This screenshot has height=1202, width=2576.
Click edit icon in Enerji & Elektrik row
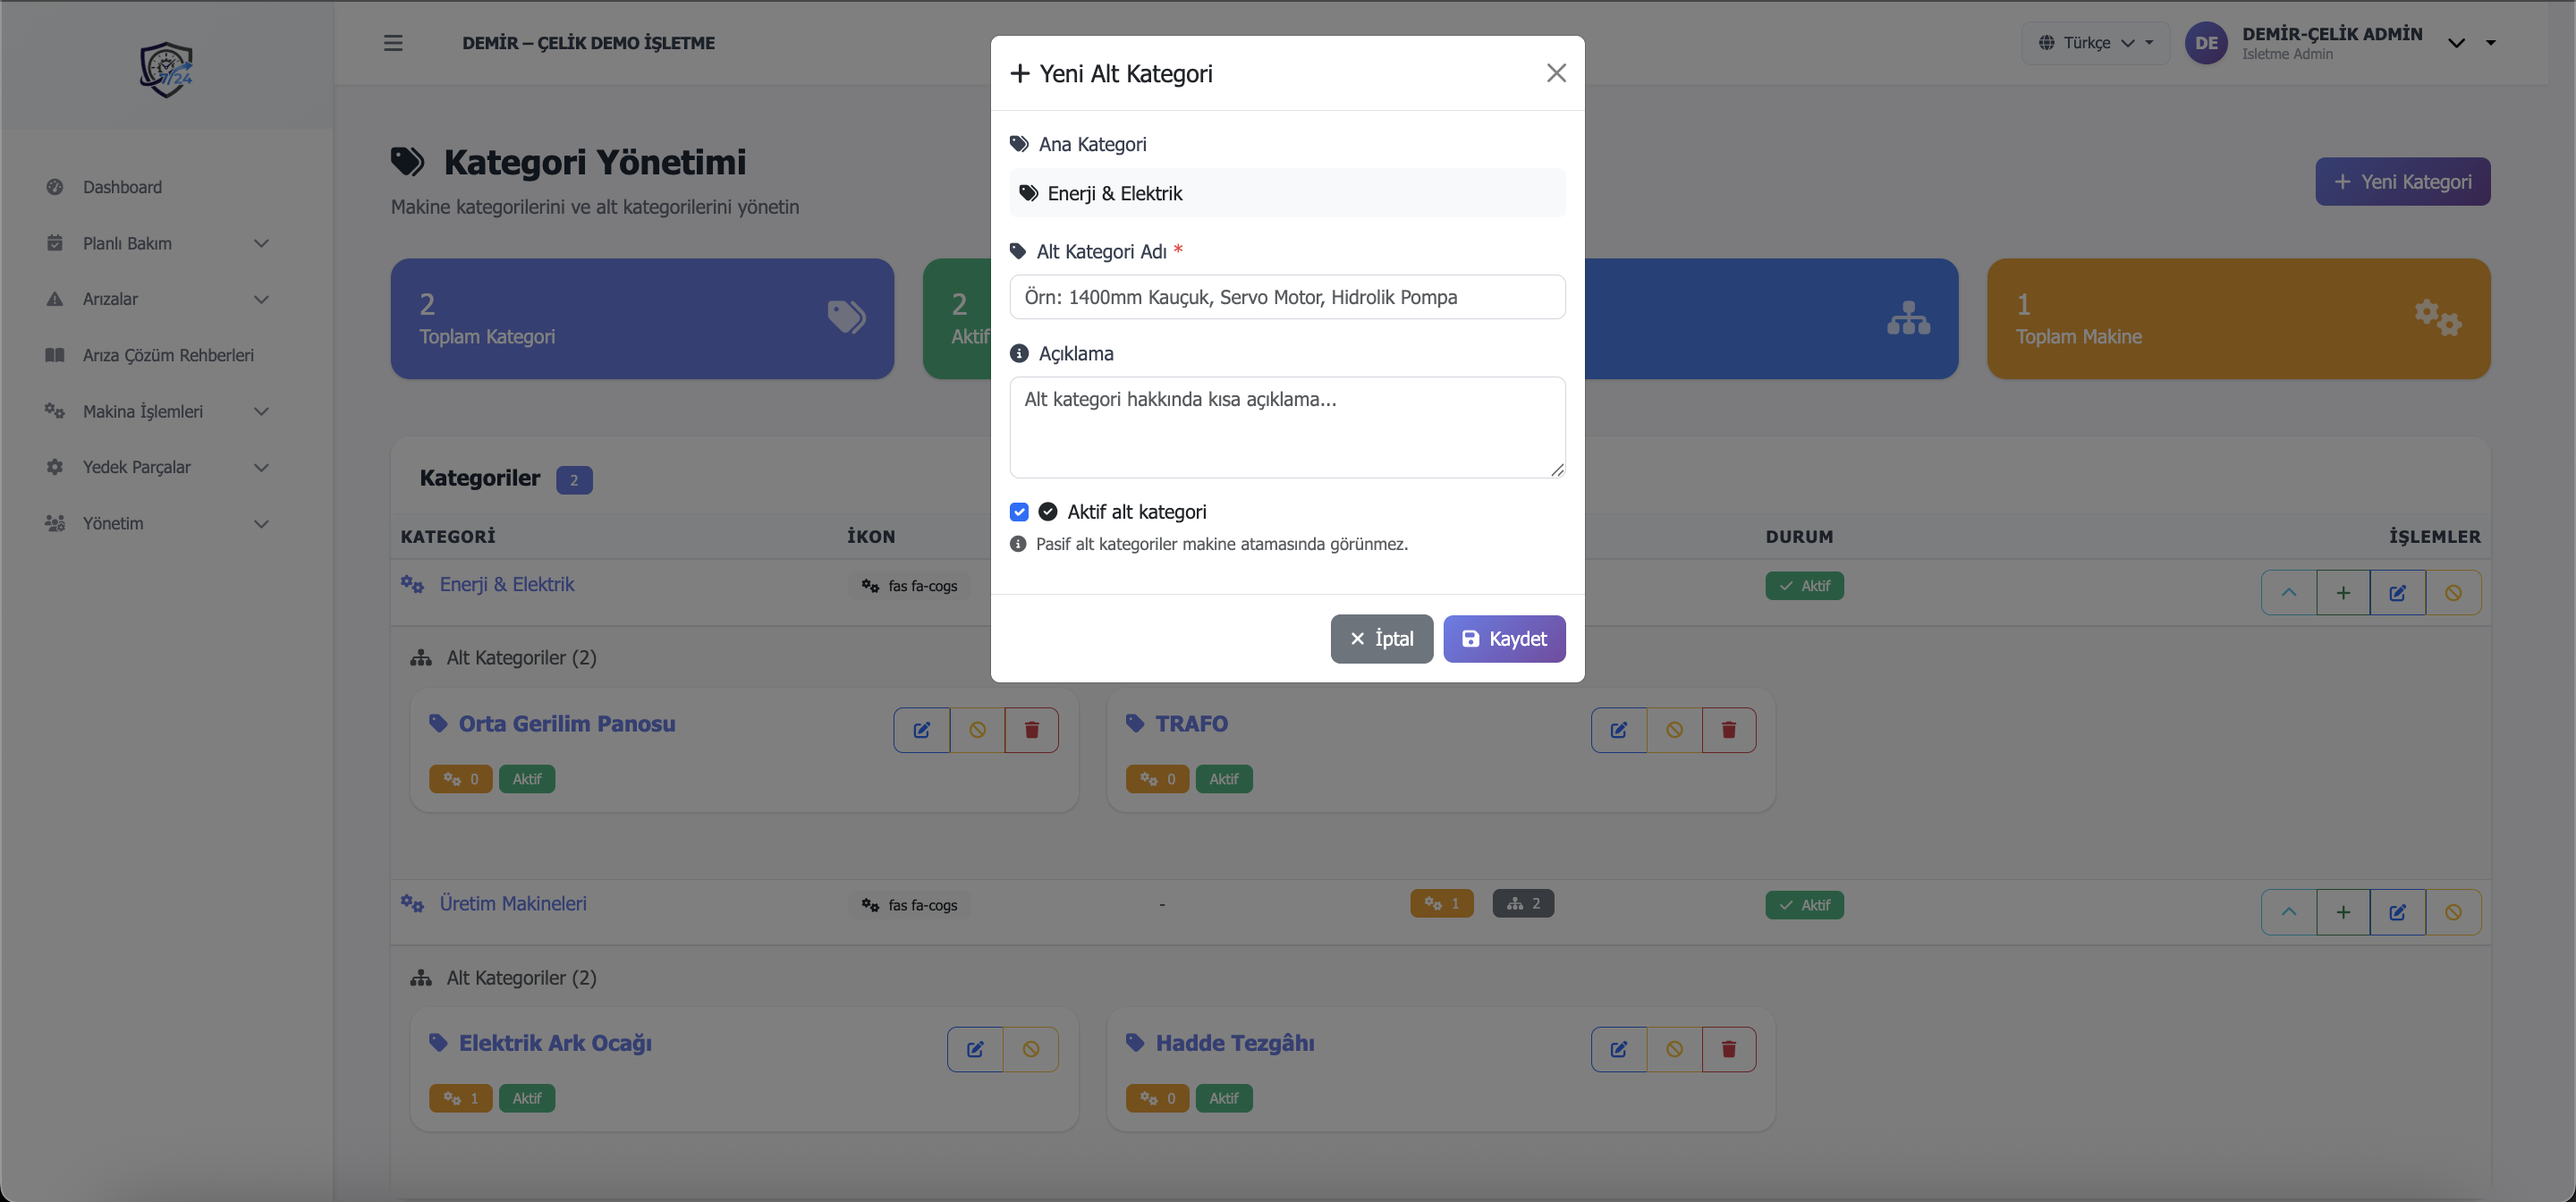(2397, 593)
